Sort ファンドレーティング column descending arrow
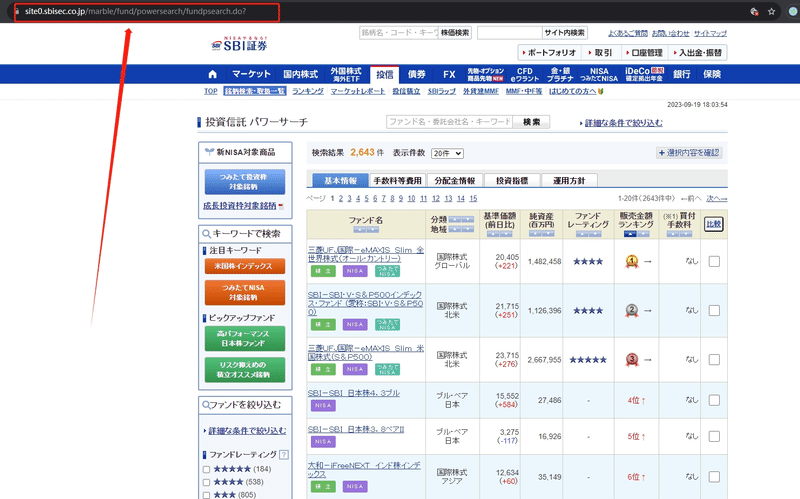 tap(595, 234)
